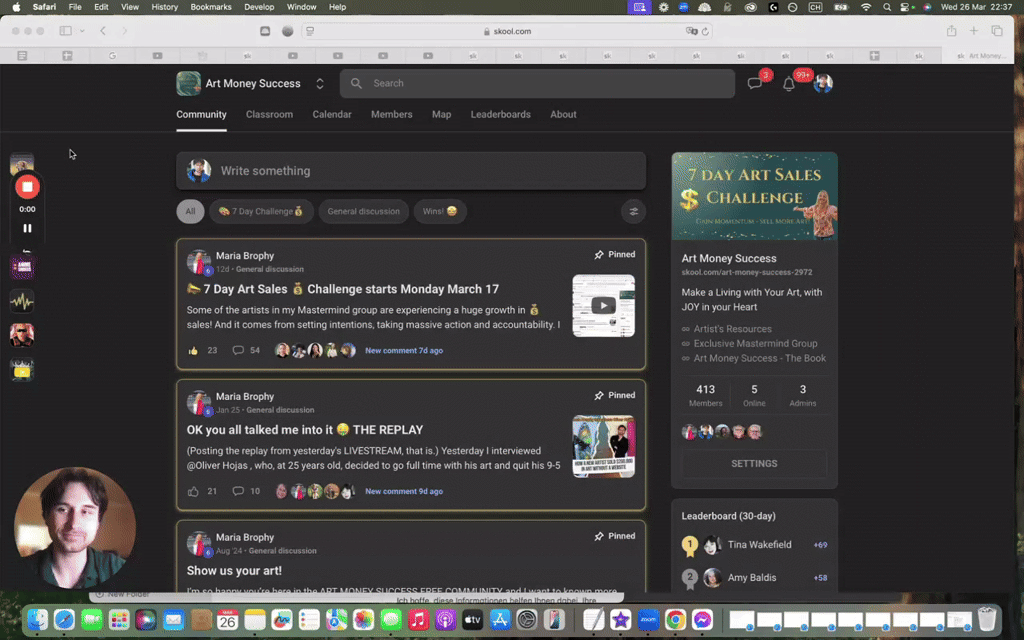Open the notifications bell
1024x640 pixels.
[789, 84]
